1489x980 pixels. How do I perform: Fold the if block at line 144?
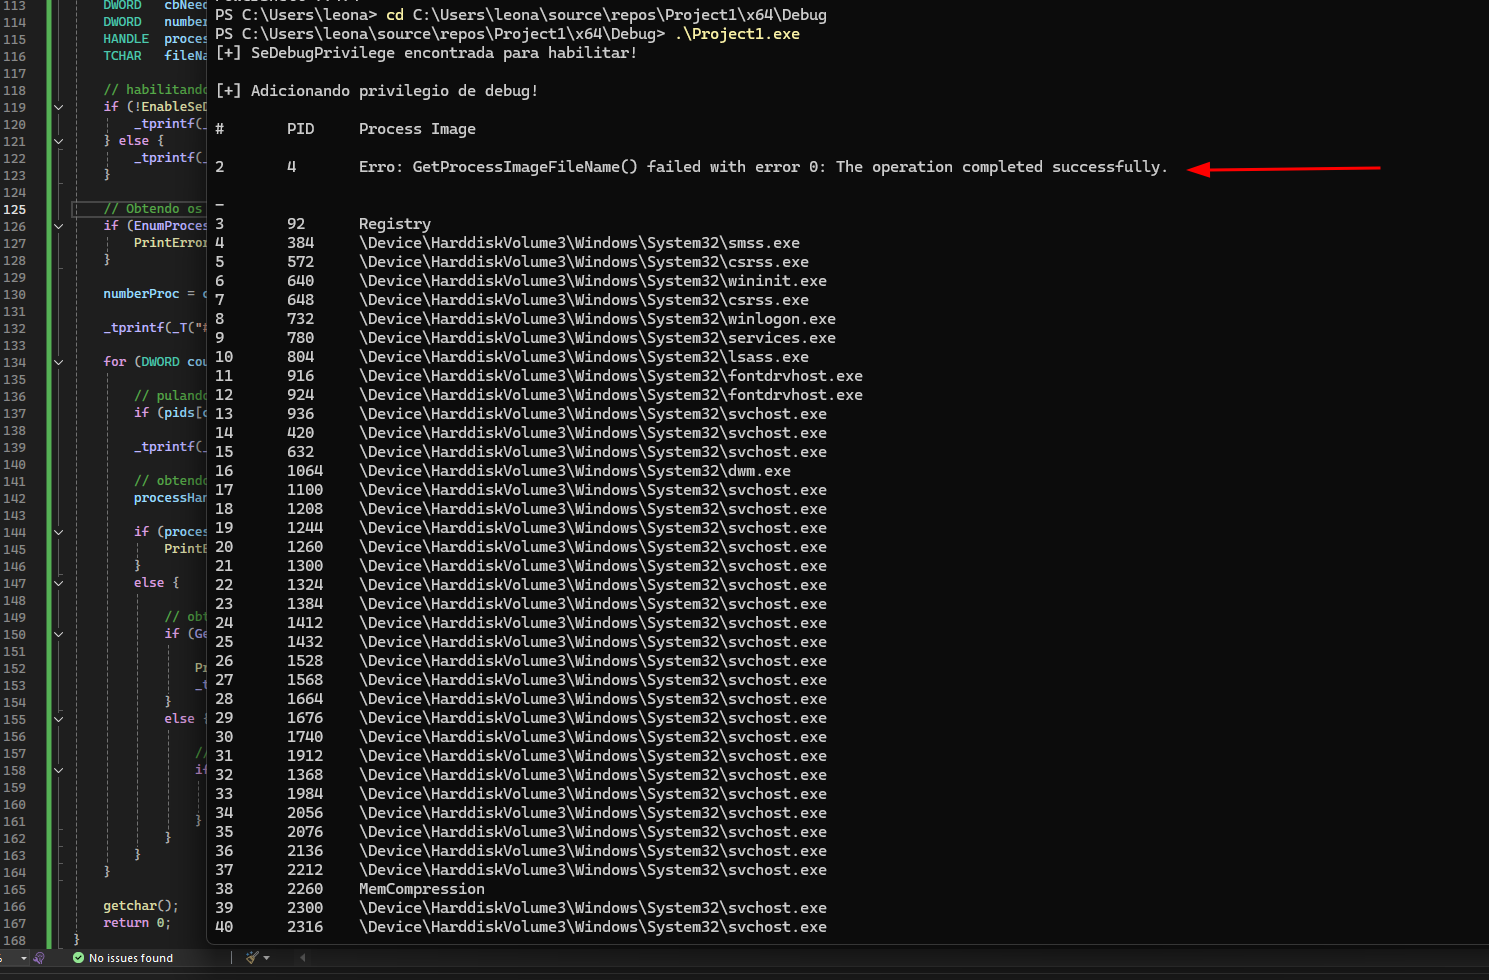click(x=58, y=532)
